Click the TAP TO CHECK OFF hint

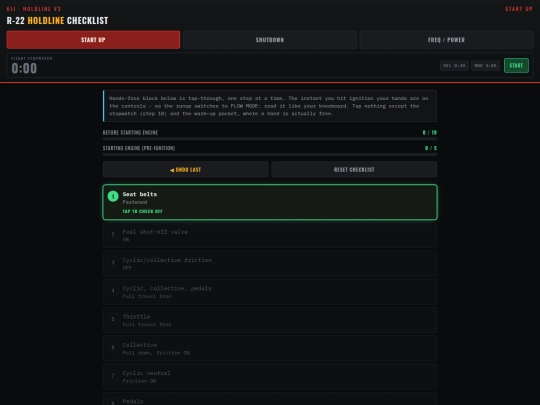pyautogui.click(x=143, y=211)
